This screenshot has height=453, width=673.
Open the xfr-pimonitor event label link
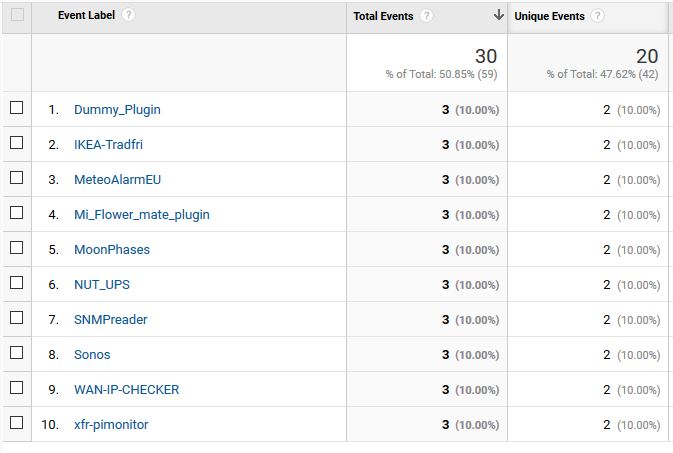click(111, 425)
